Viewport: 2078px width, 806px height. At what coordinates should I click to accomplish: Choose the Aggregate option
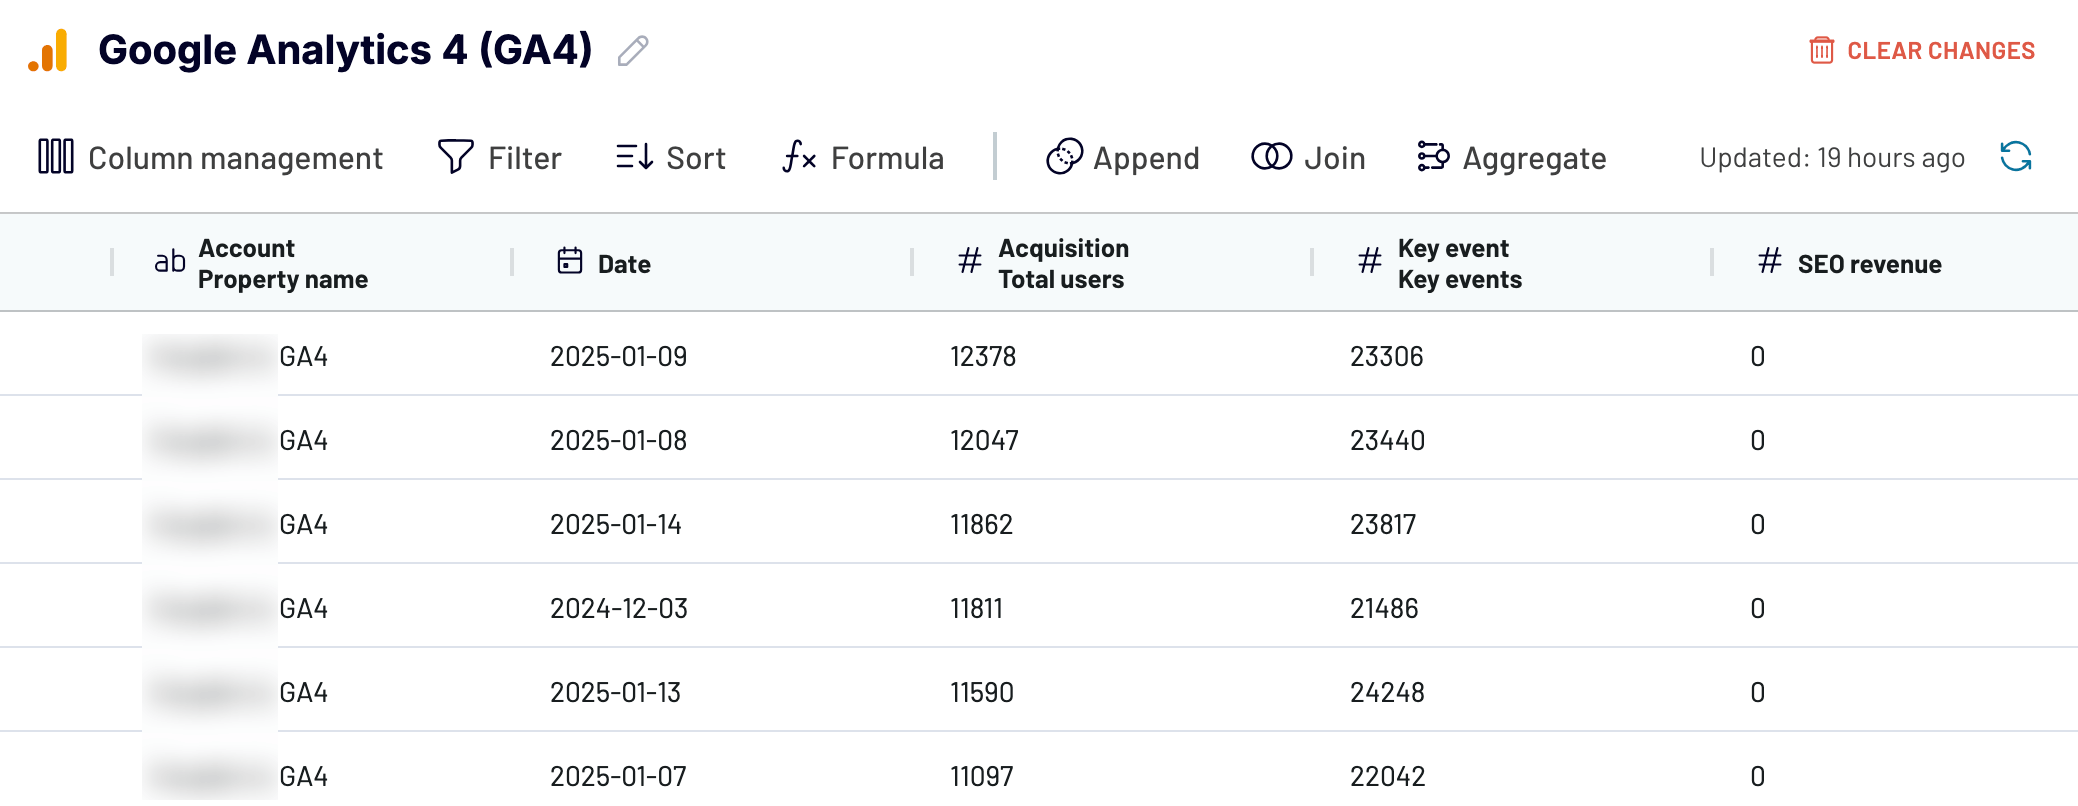pos(1512,158)
